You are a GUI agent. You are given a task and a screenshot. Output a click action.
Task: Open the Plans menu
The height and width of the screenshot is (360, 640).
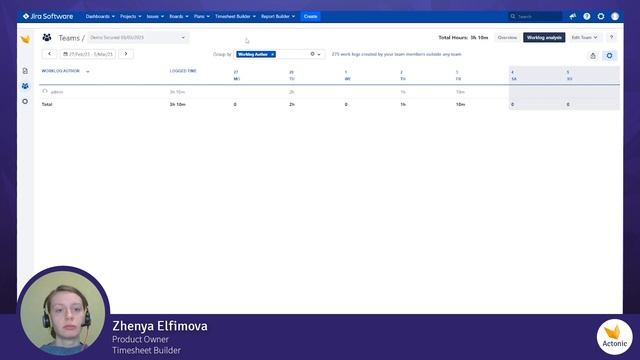point(202,16)
